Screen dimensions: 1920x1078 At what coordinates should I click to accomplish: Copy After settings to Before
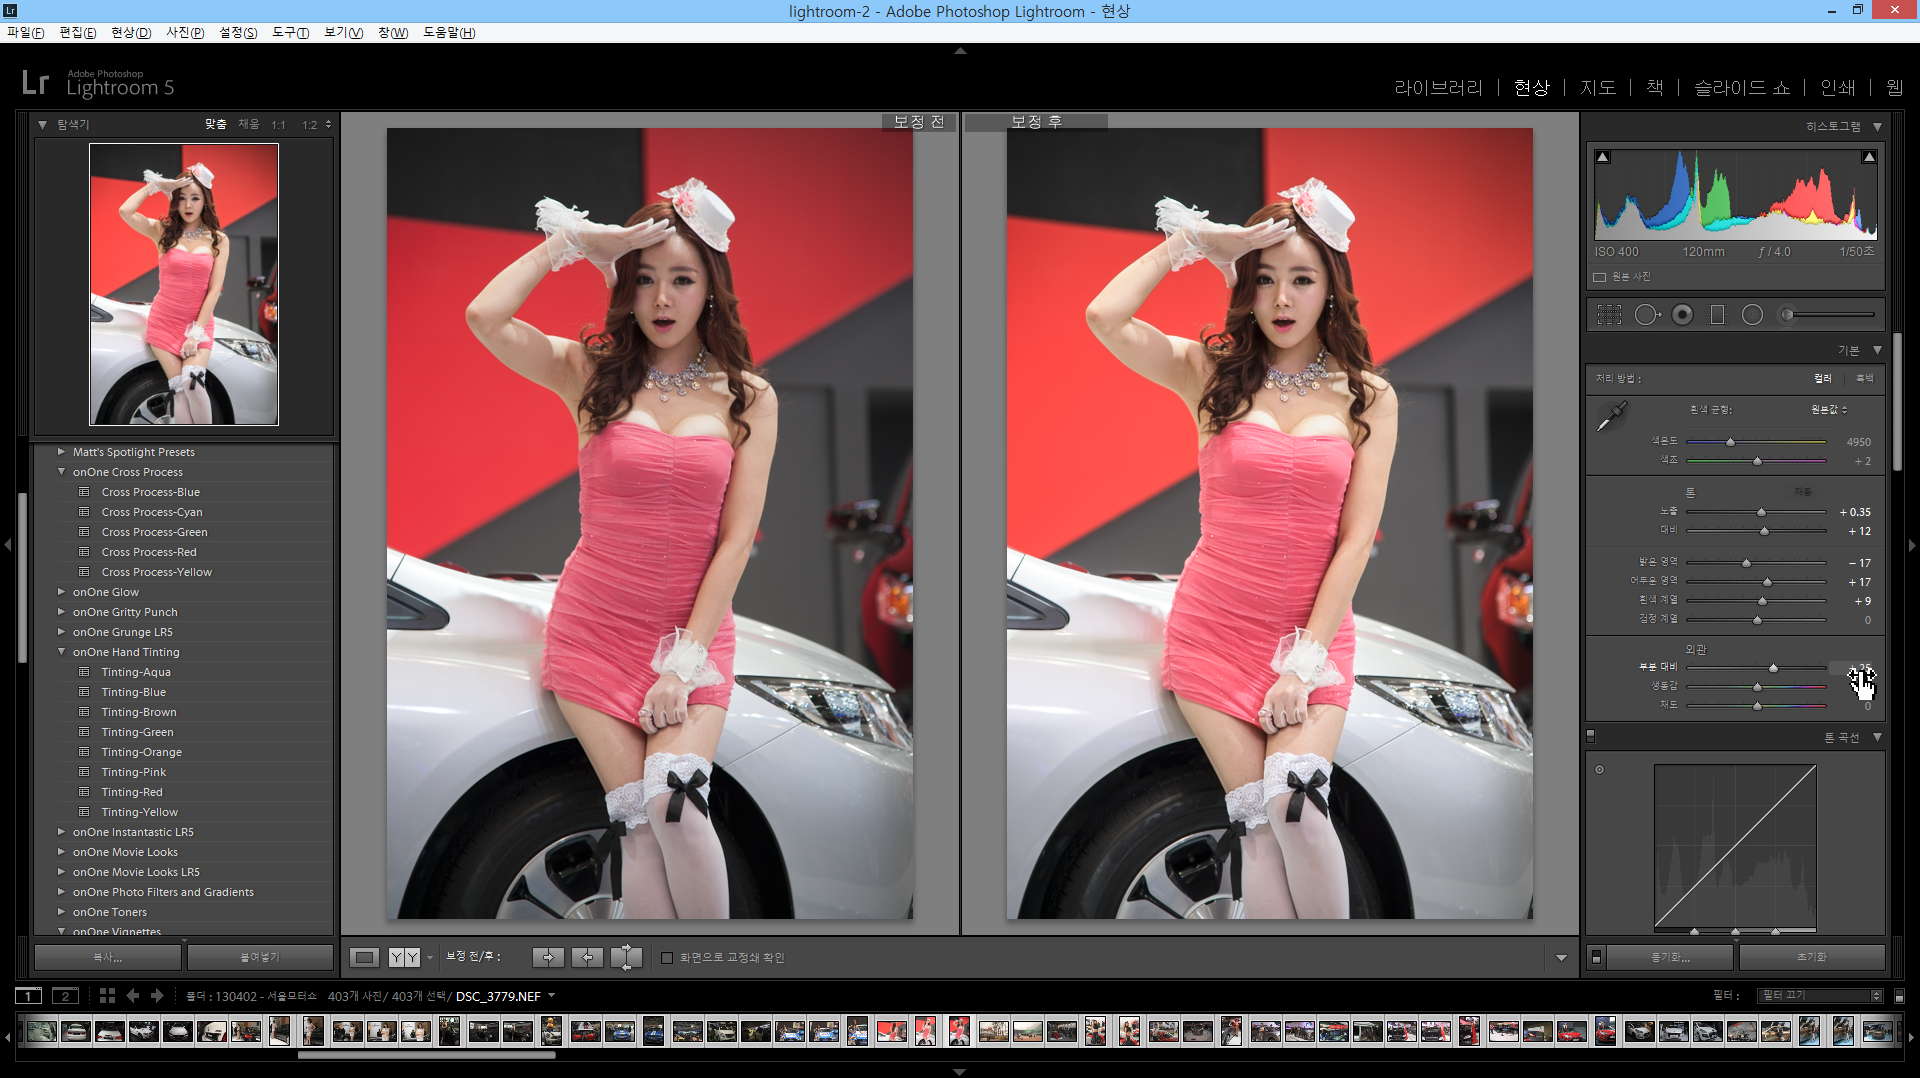point(587,957)
